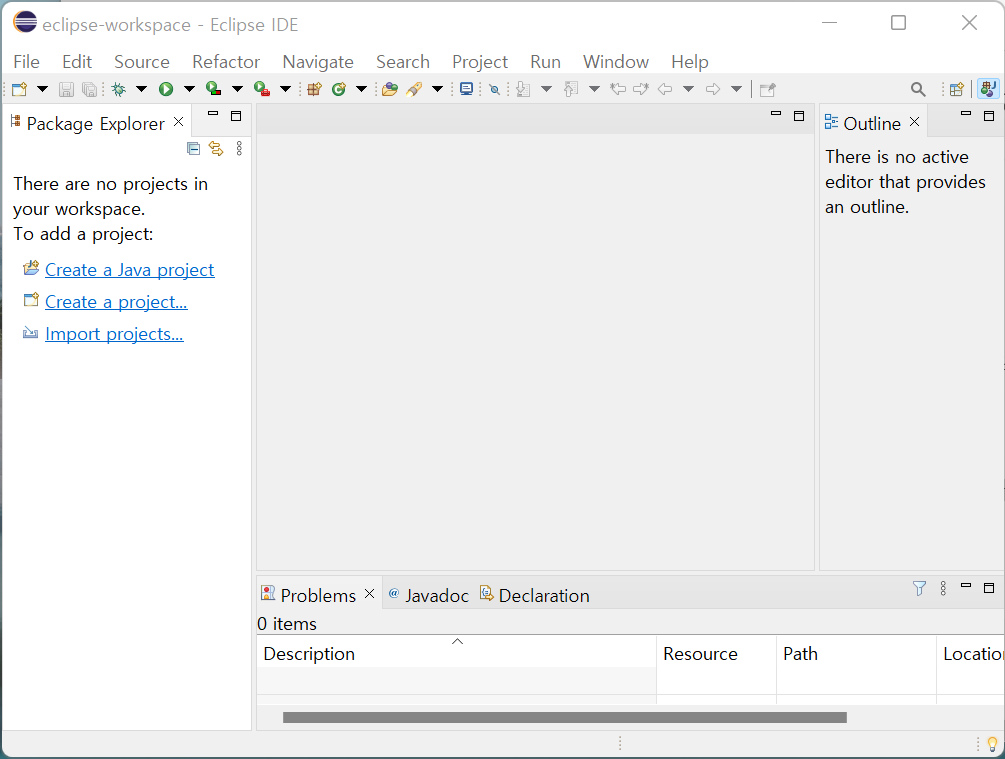This screenshot has height=759, width=1005.
Task: Close the Outline view tab
Action: [x=915, y=122]
